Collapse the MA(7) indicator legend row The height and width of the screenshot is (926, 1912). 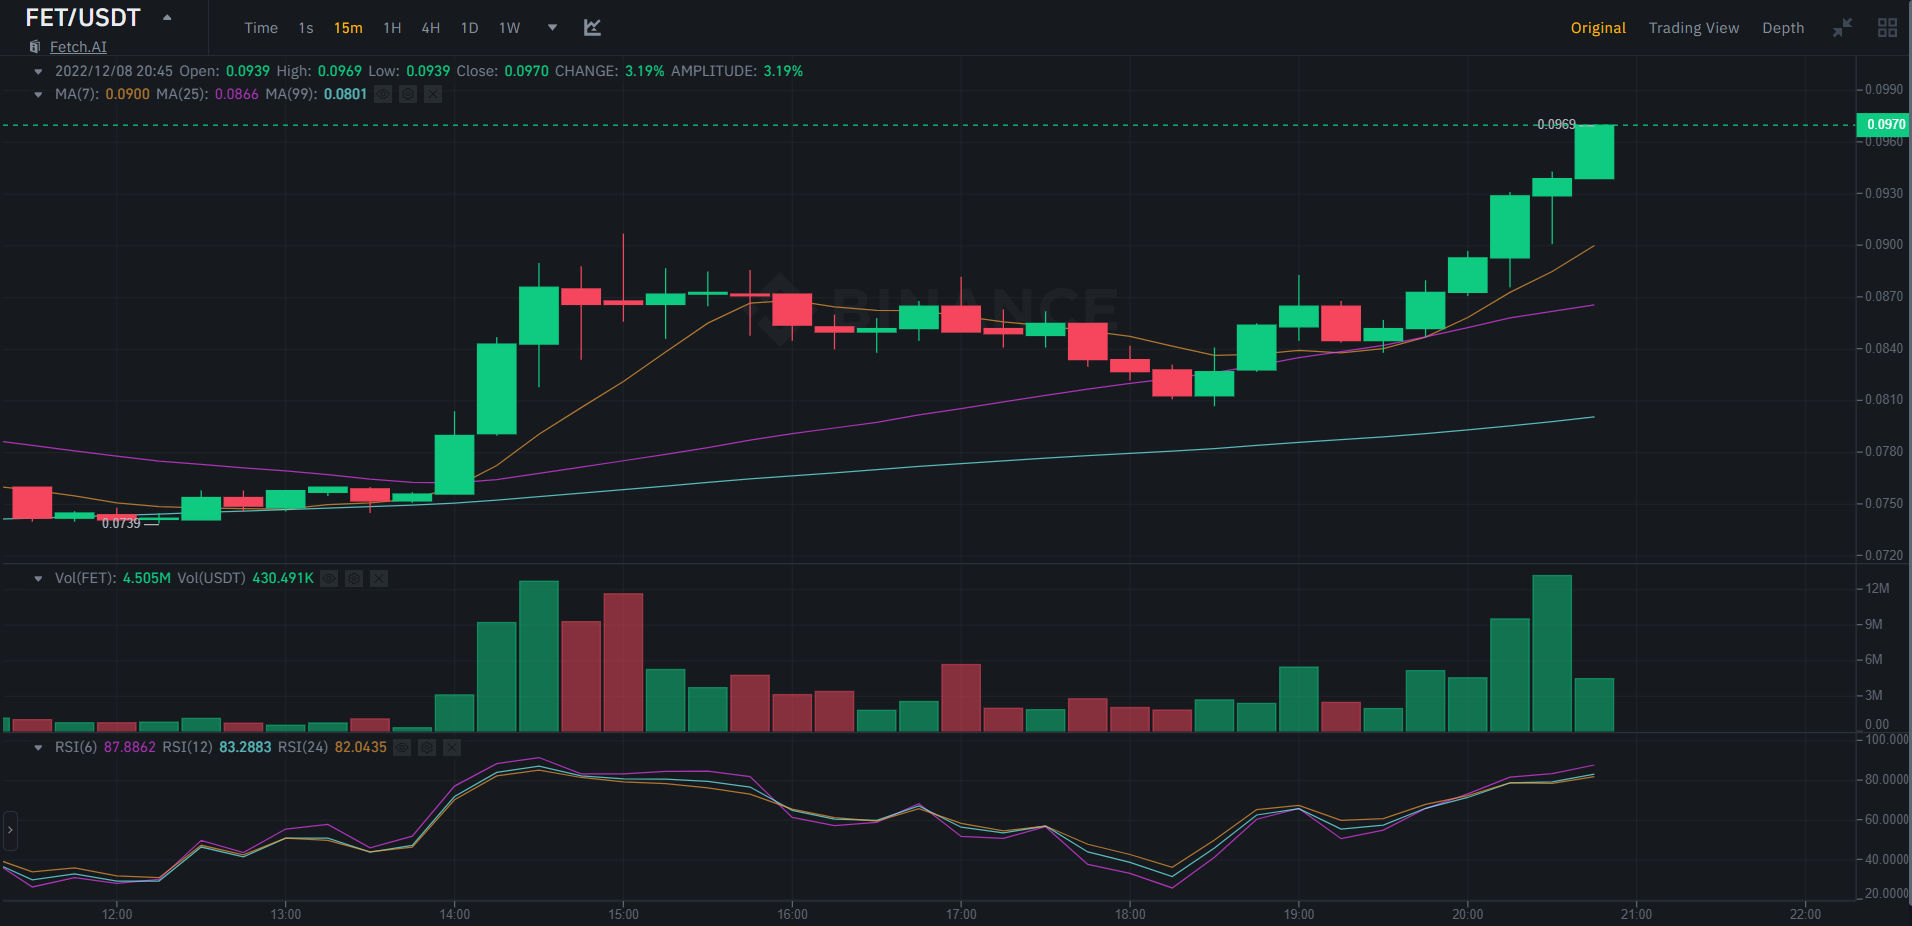38,94
